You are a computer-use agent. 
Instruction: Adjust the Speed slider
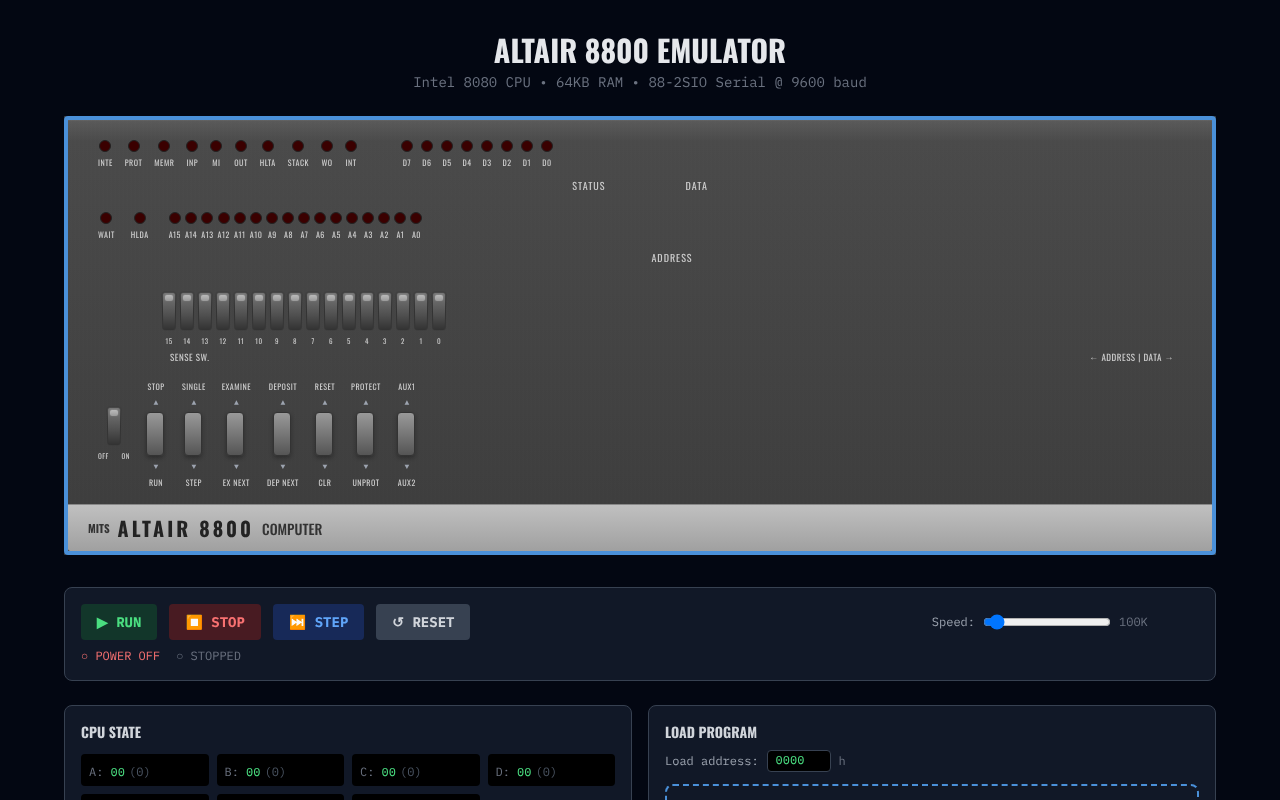tap(1047, 622)
